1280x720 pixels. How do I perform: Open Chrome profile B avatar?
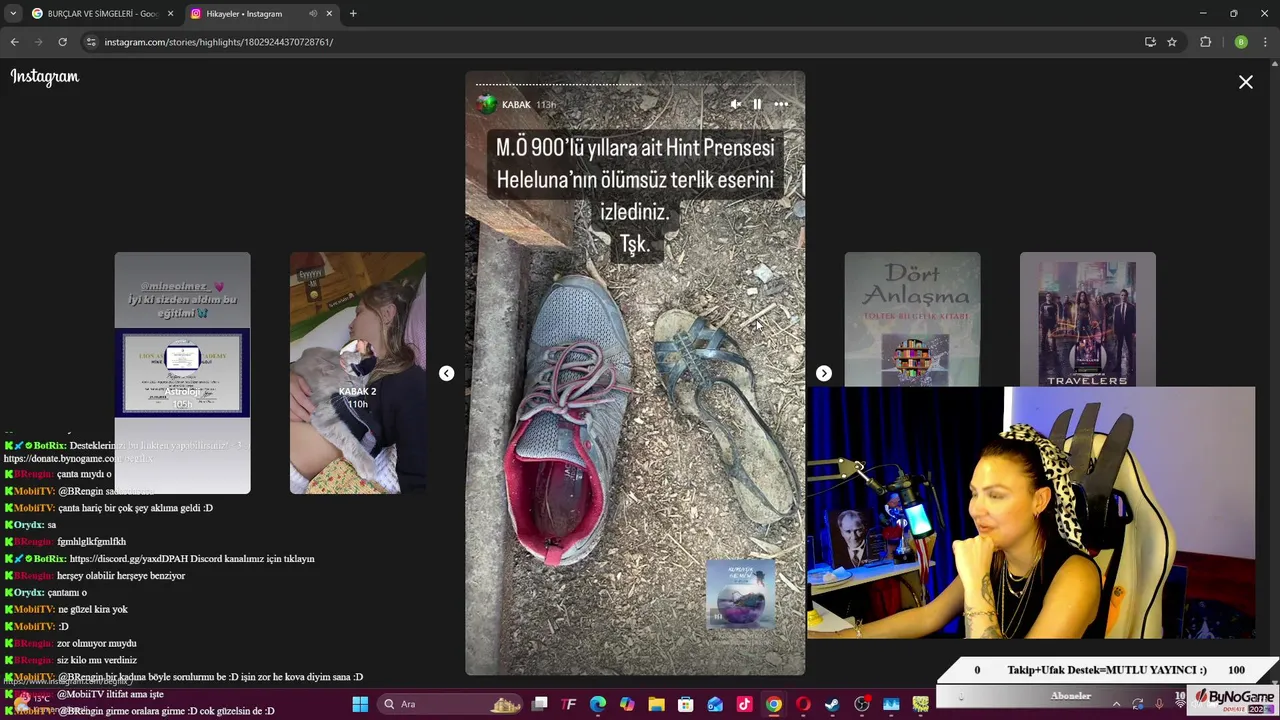1241,42
